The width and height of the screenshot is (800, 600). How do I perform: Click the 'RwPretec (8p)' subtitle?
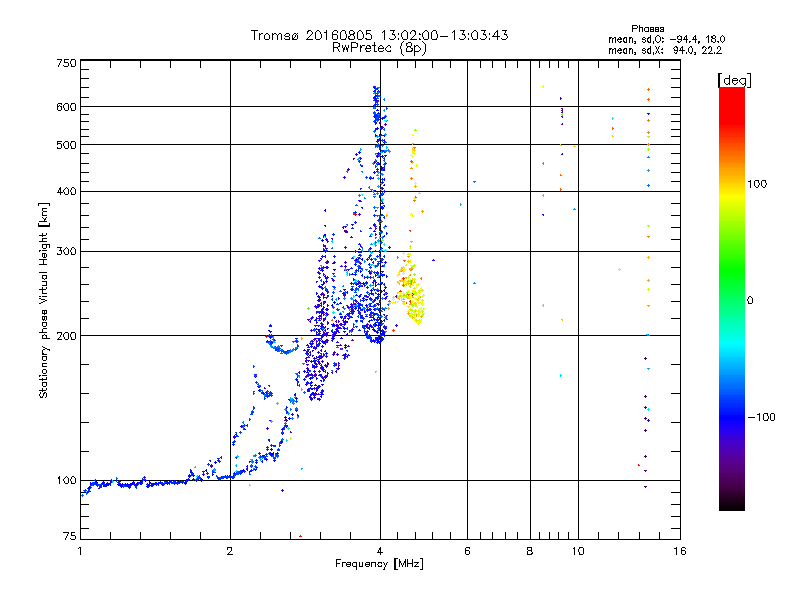(379, 48)
